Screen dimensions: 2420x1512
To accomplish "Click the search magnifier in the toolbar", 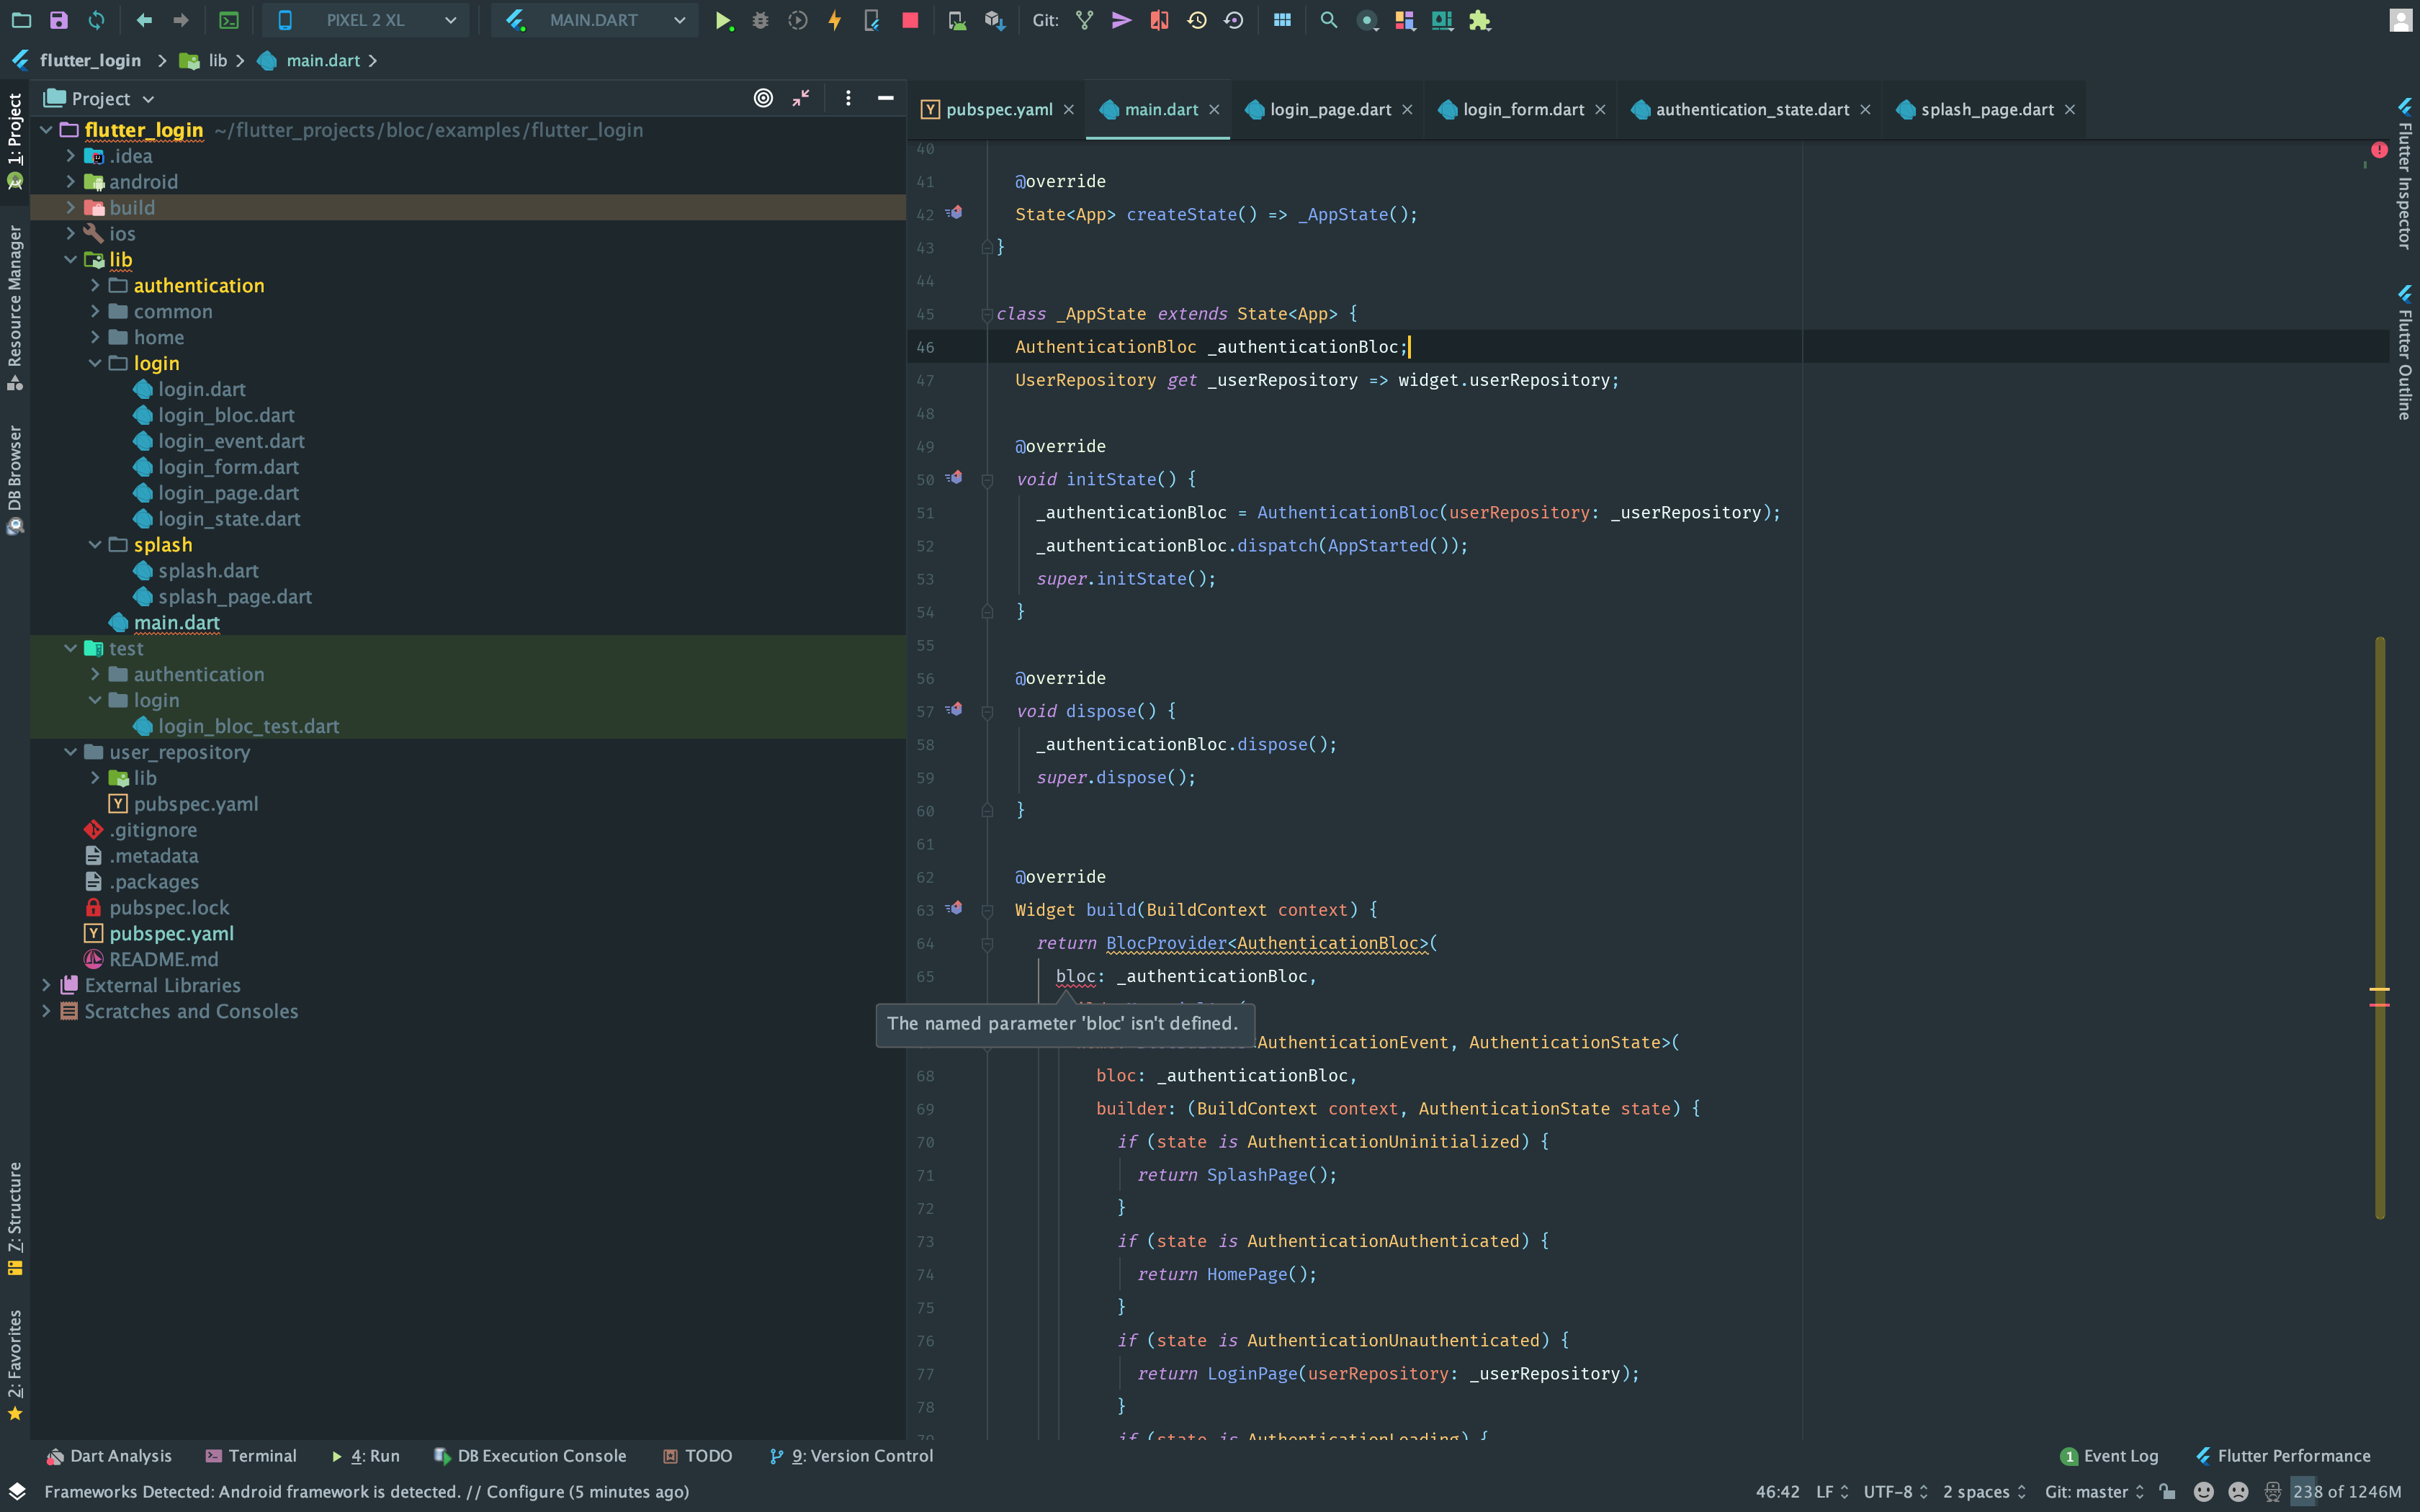I will (x=1328, y=21).
